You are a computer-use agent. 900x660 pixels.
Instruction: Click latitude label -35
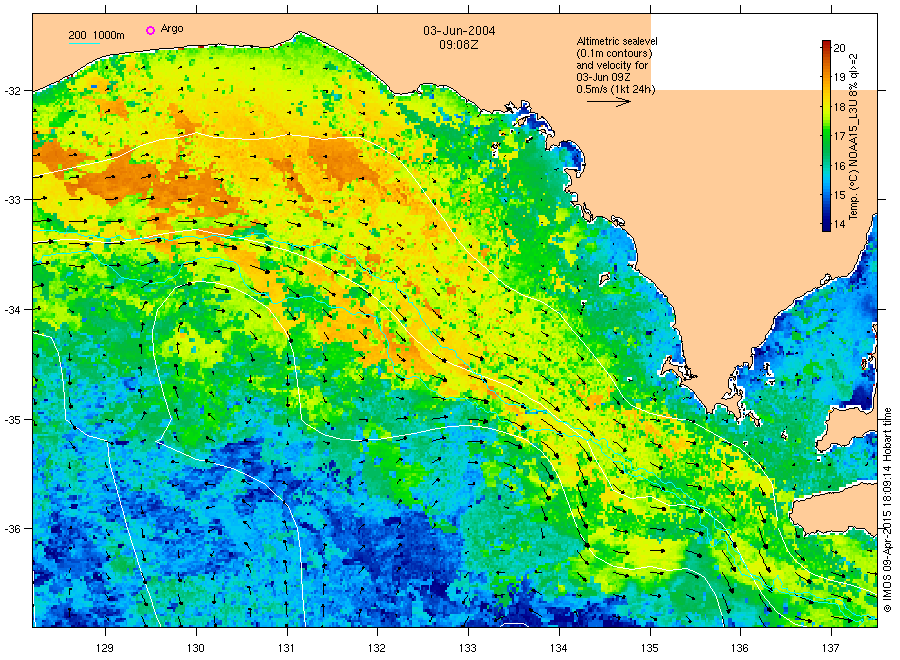(x=12, y=420)
